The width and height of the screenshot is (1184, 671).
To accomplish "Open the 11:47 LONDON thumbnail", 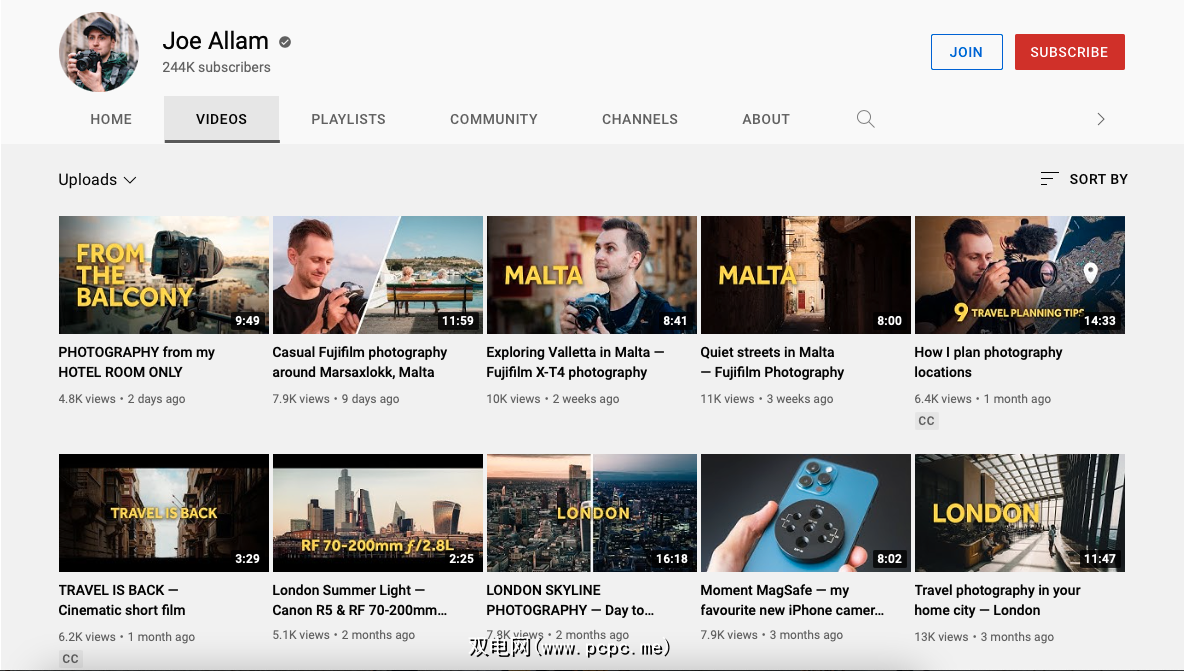I will point(1020,512).
